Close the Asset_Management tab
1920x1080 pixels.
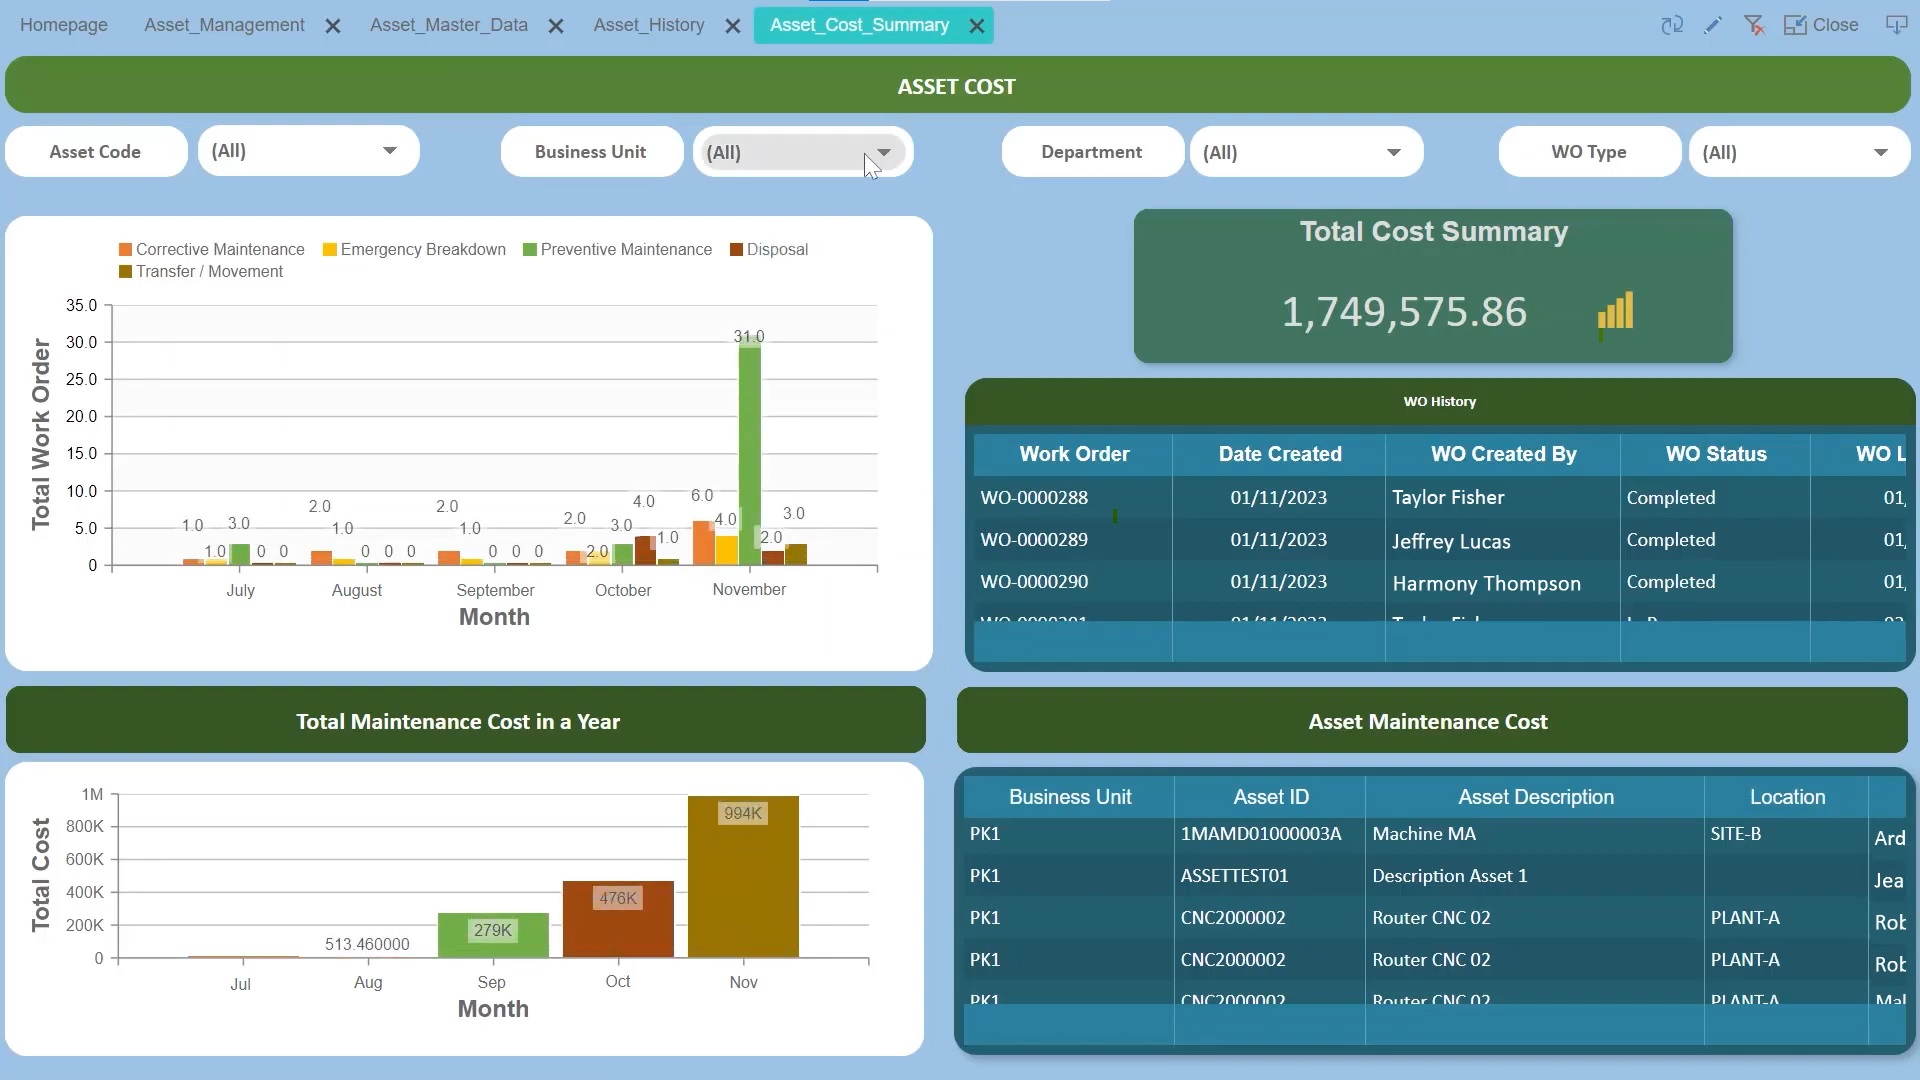click(x=333, y=27)
